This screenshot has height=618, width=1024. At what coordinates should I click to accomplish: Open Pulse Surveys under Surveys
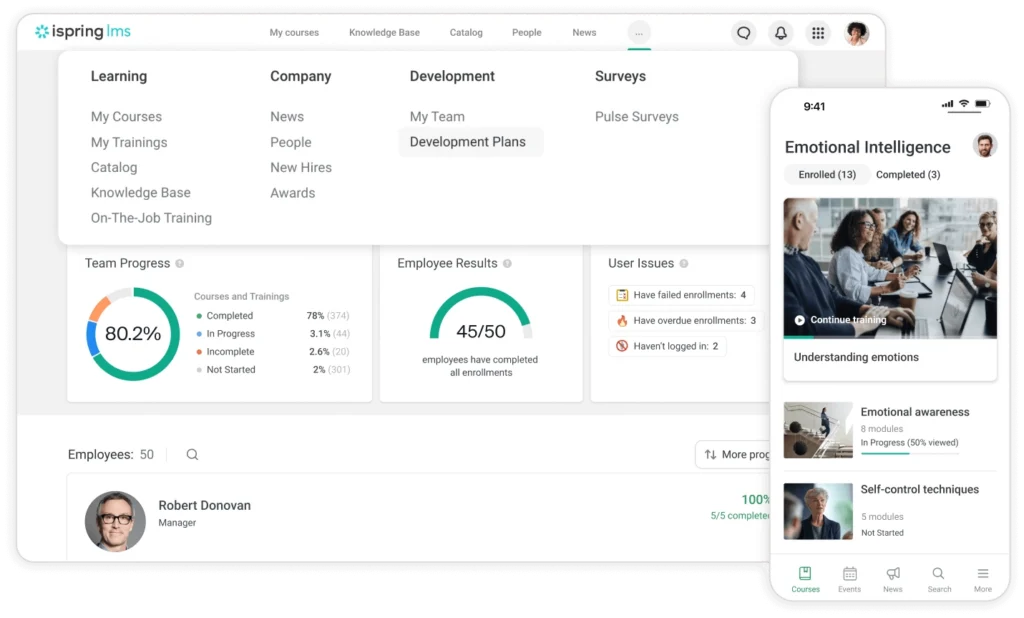(636, 116)
